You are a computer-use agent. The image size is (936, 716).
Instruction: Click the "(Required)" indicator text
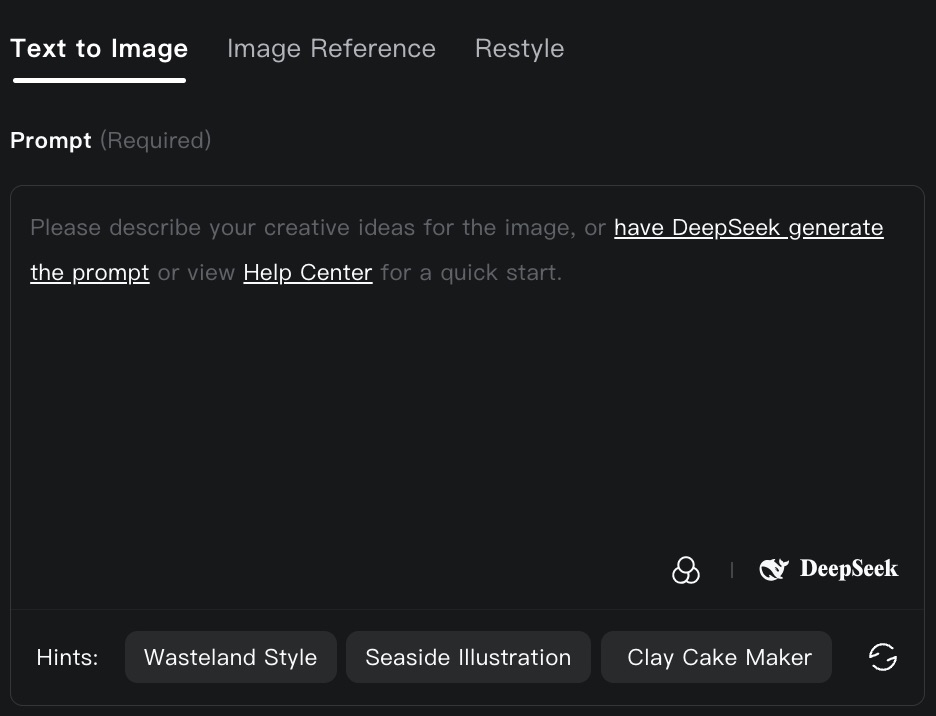coord(155,141)
